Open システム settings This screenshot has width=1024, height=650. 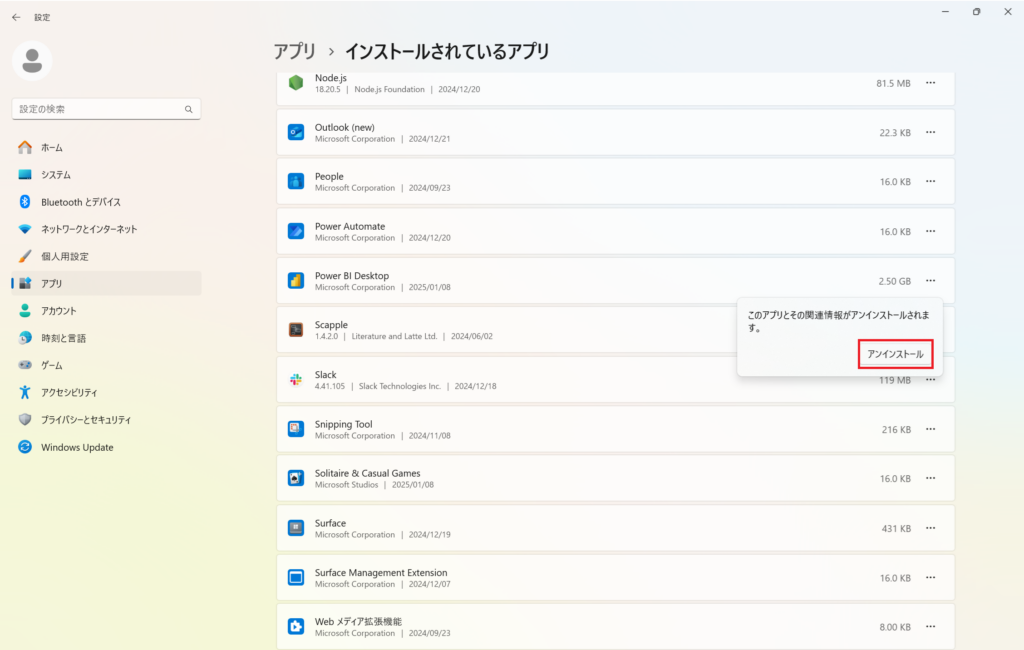[106, 174]
